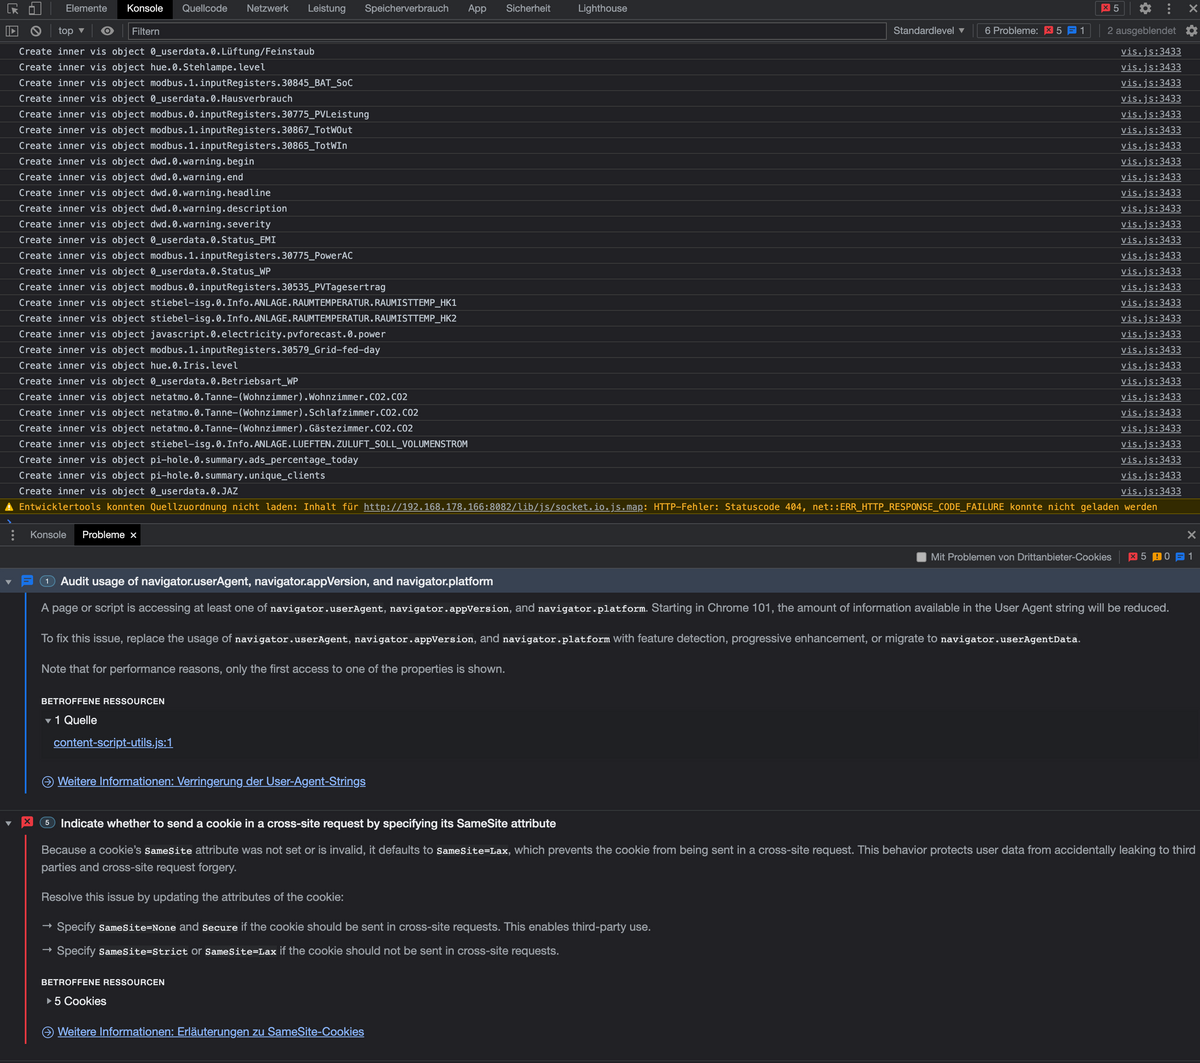
Task: Open 'Verringerung der User-Agent-Strings' info link
Action: pos(211,781)
